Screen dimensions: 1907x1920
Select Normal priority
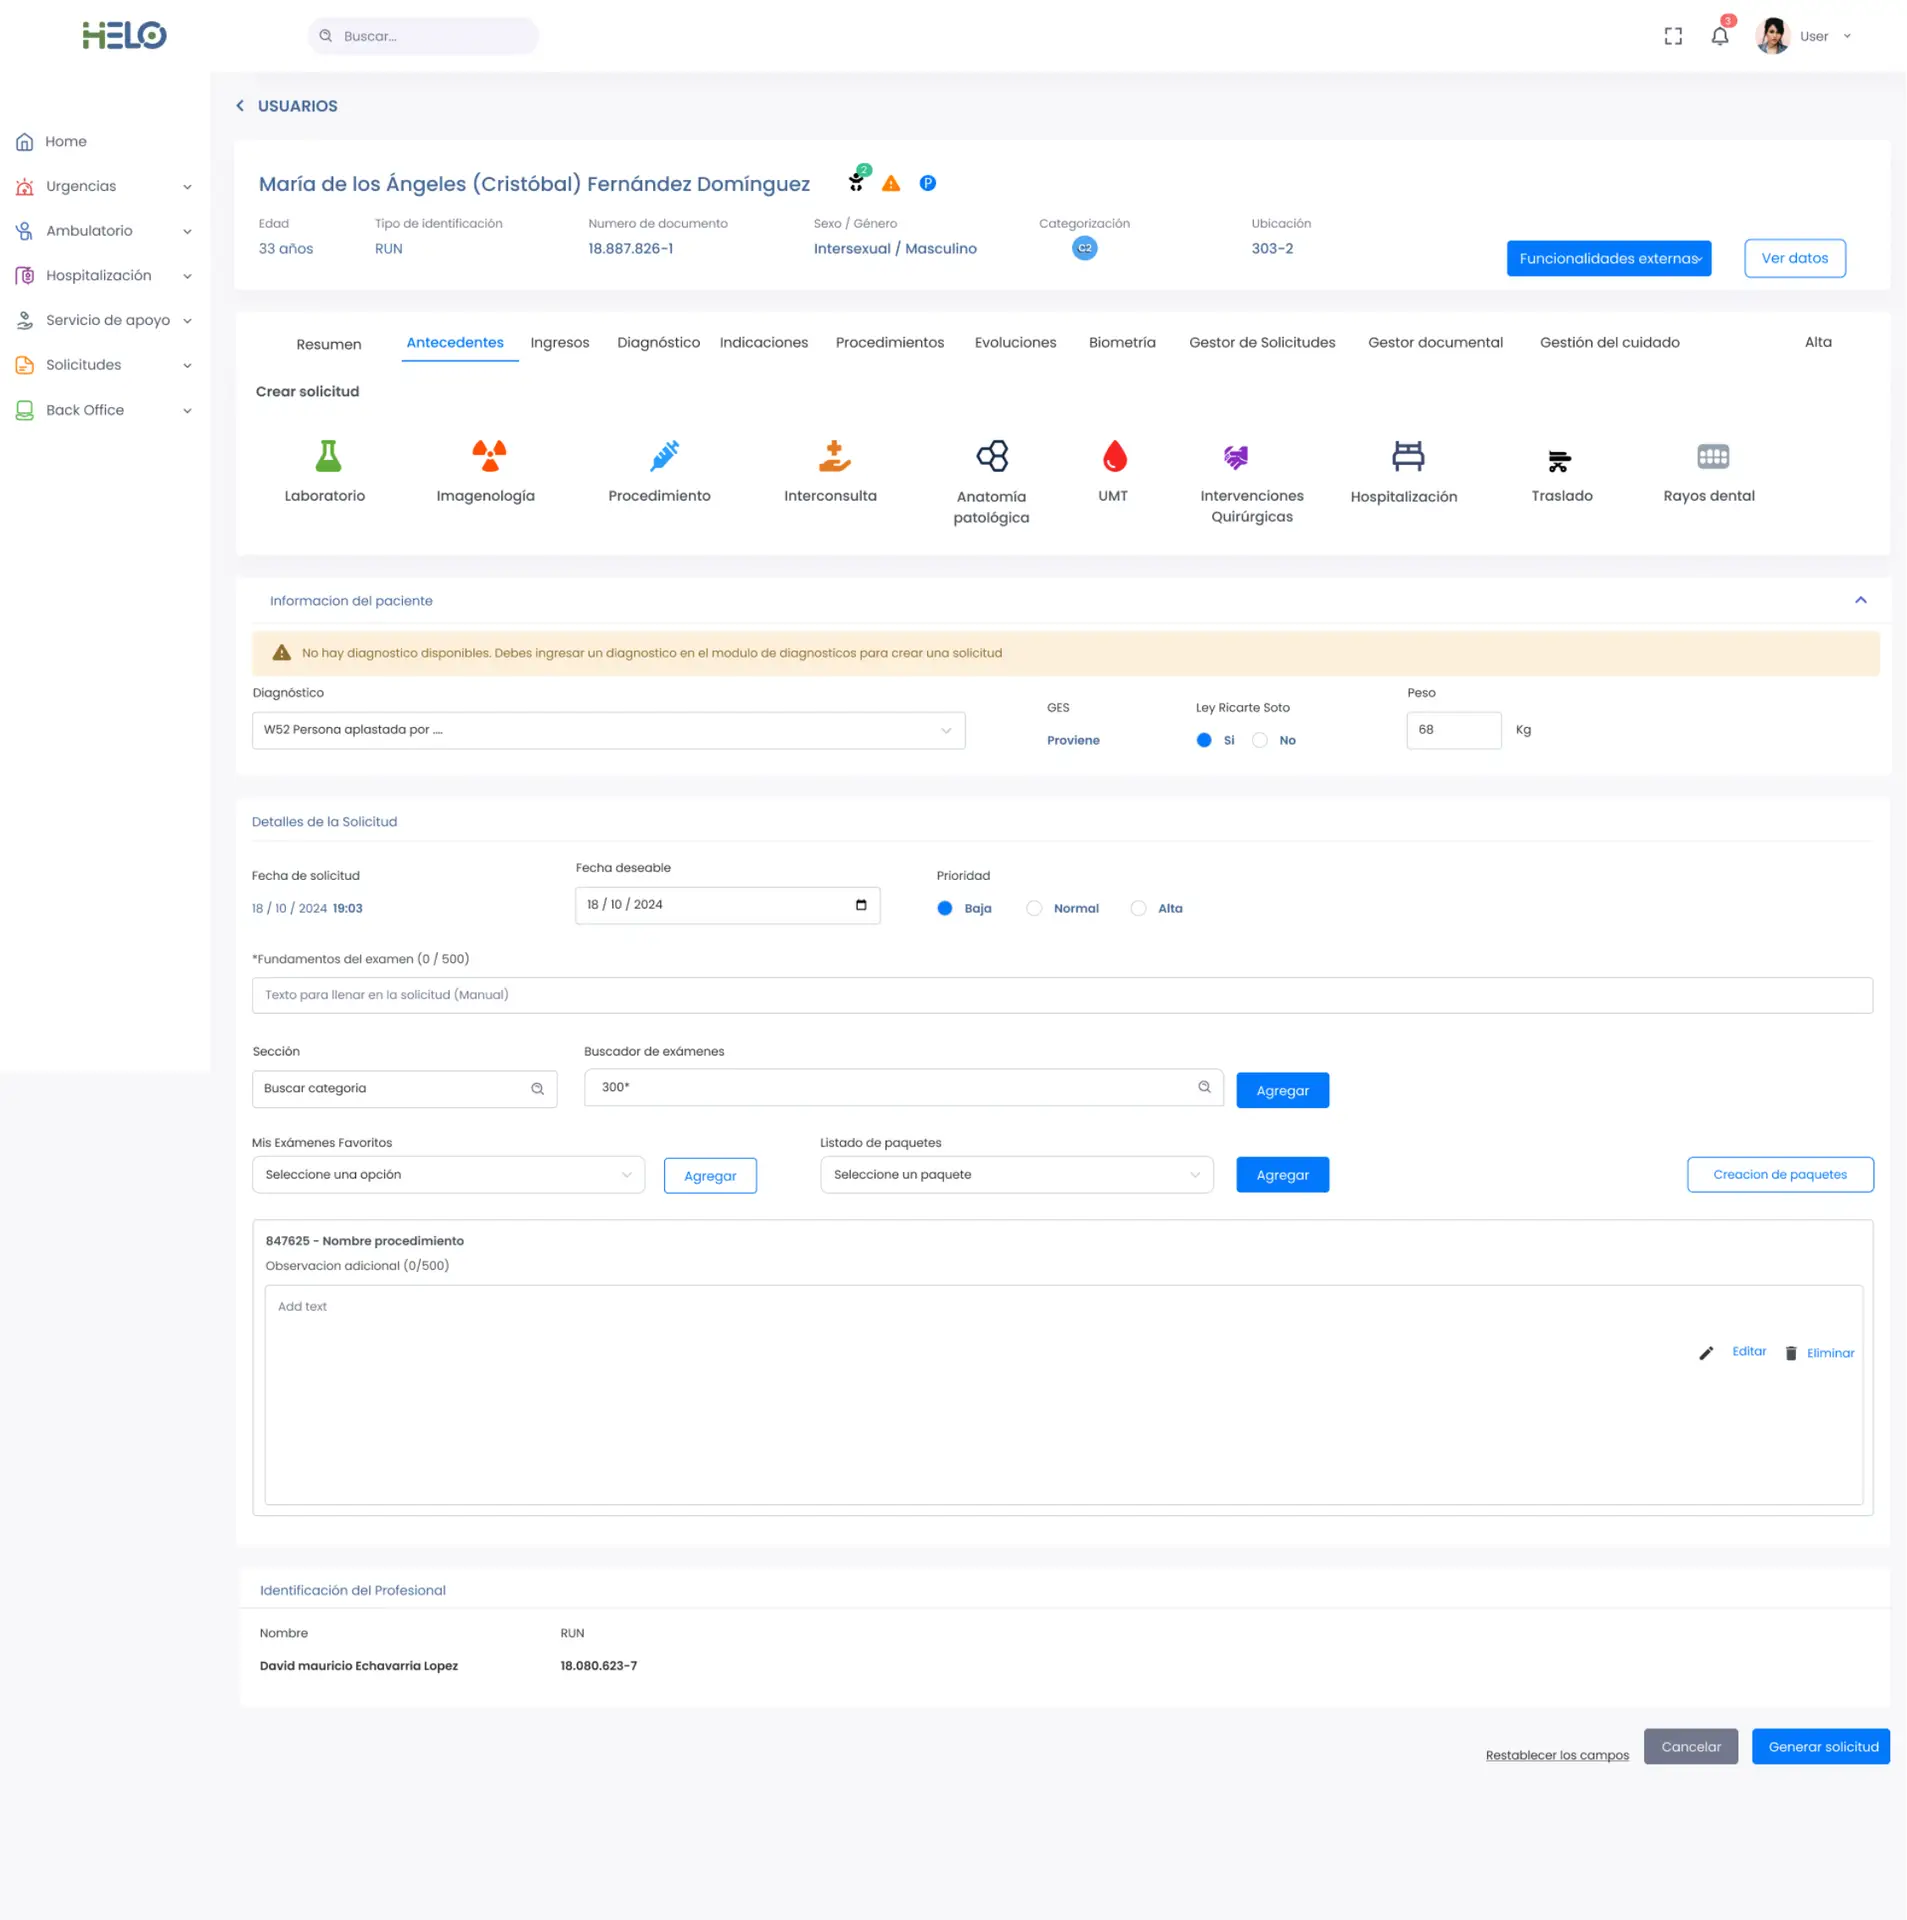pos(1034,909)
